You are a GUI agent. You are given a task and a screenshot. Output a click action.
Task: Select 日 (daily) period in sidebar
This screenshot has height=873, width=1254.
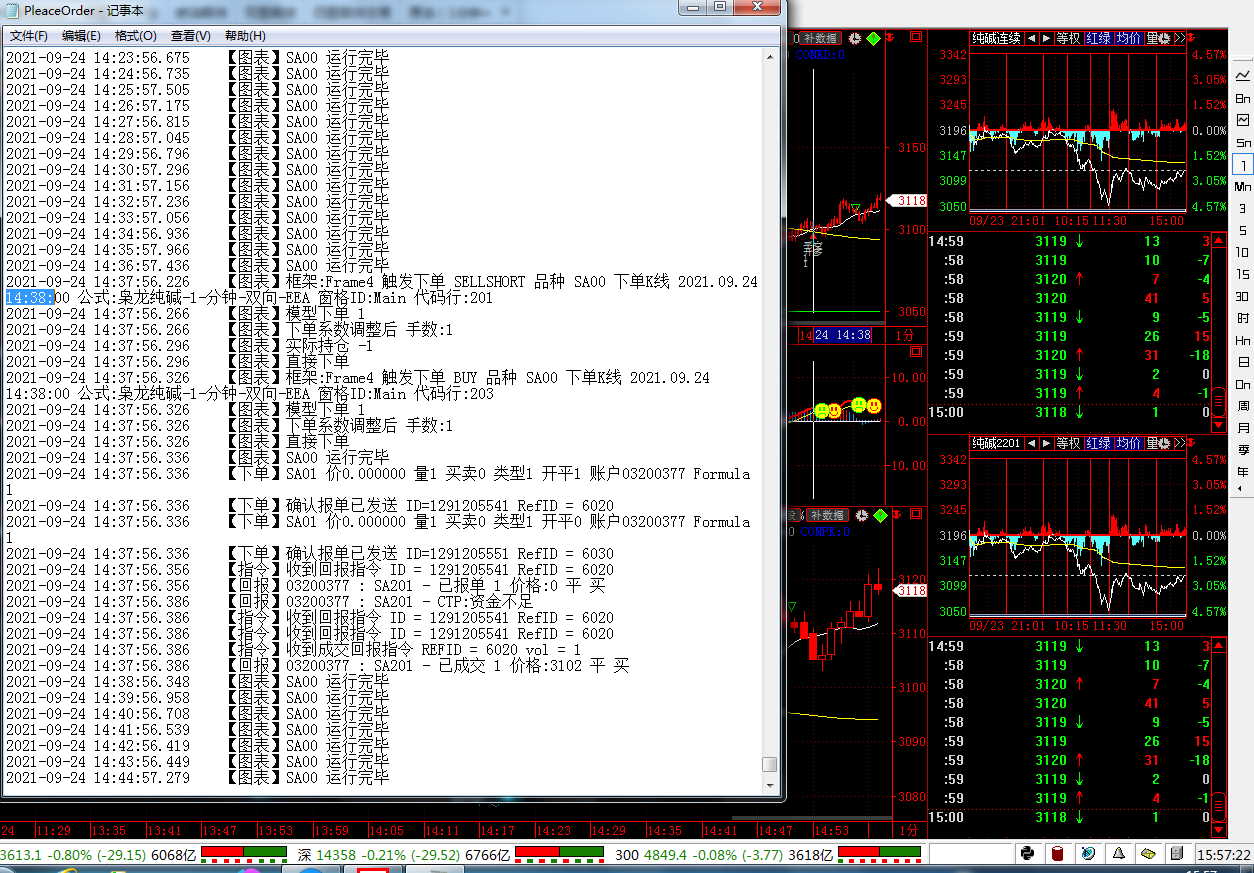pyautogui.click(x=1243, y=362)
